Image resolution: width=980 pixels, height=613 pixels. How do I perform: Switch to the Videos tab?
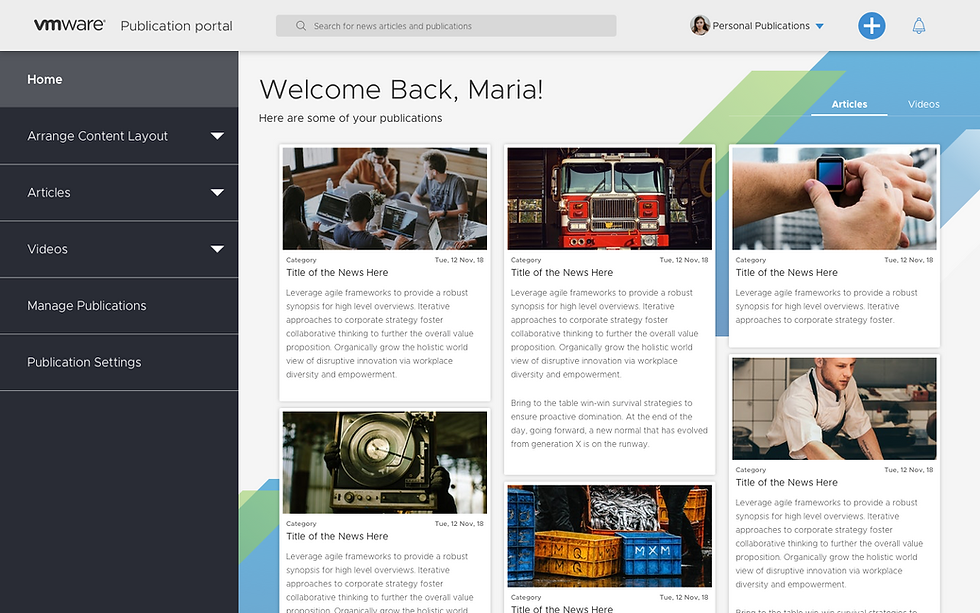[x=923, y=104]
